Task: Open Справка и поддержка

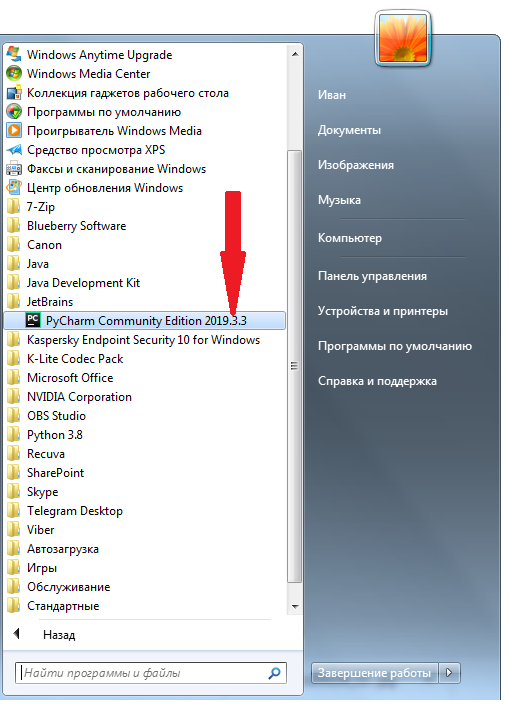Action: coord(377,381)
